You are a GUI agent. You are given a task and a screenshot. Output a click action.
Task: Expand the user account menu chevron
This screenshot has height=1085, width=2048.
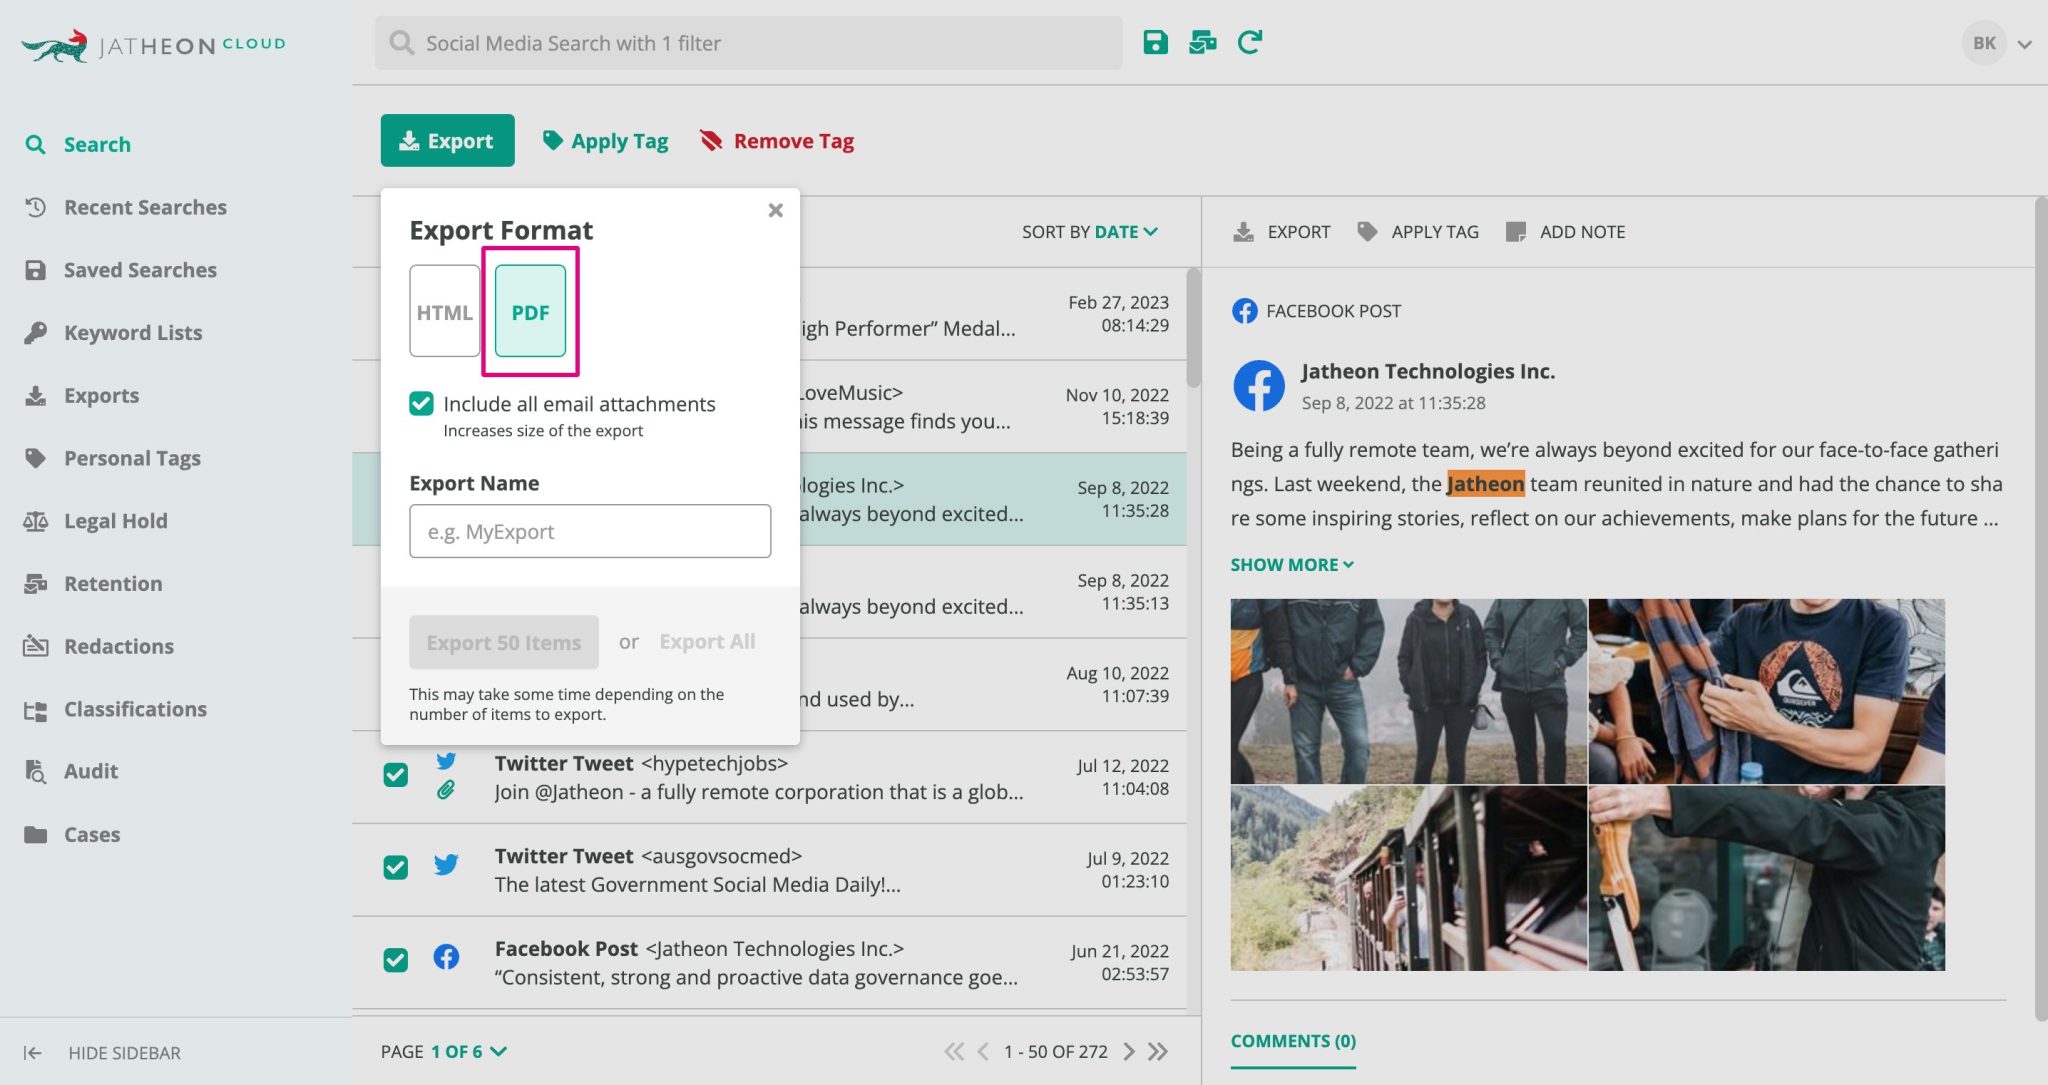tap(2025, 44)
